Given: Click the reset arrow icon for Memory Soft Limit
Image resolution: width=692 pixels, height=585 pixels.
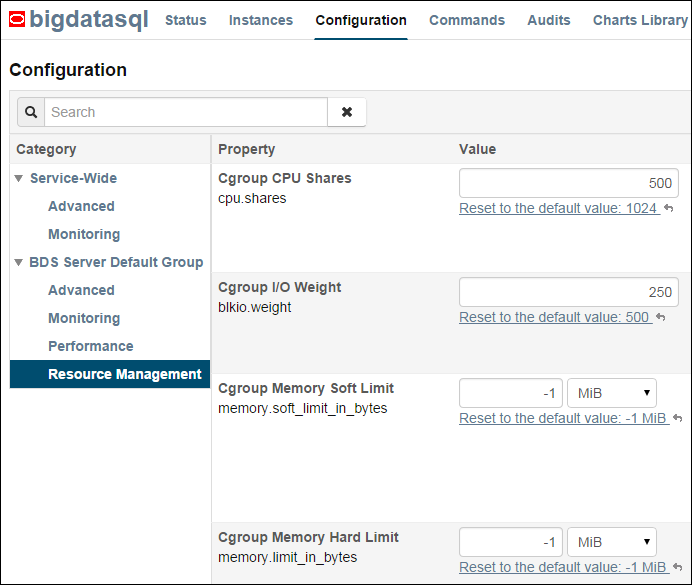Looking at the screenshot, I should click(678, 418).
